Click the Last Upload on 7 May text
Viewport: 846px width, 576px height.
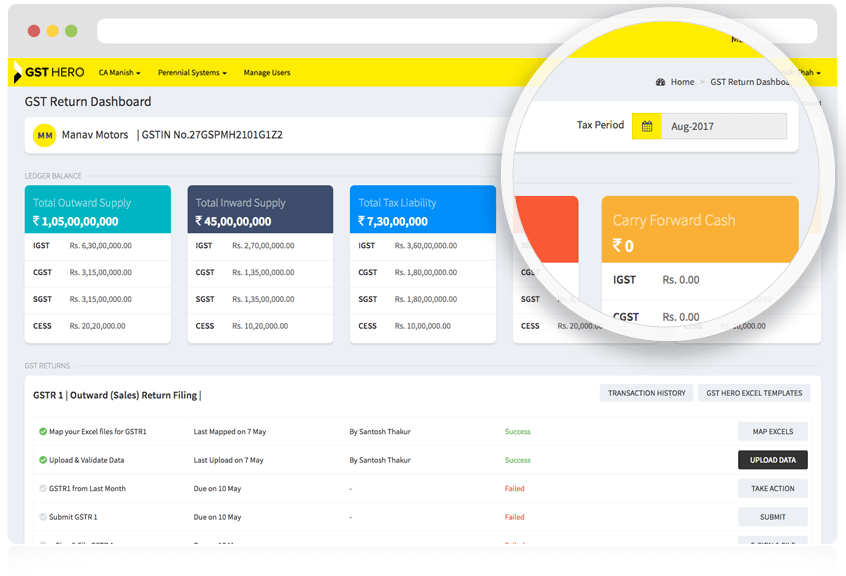tap(228, 460)
